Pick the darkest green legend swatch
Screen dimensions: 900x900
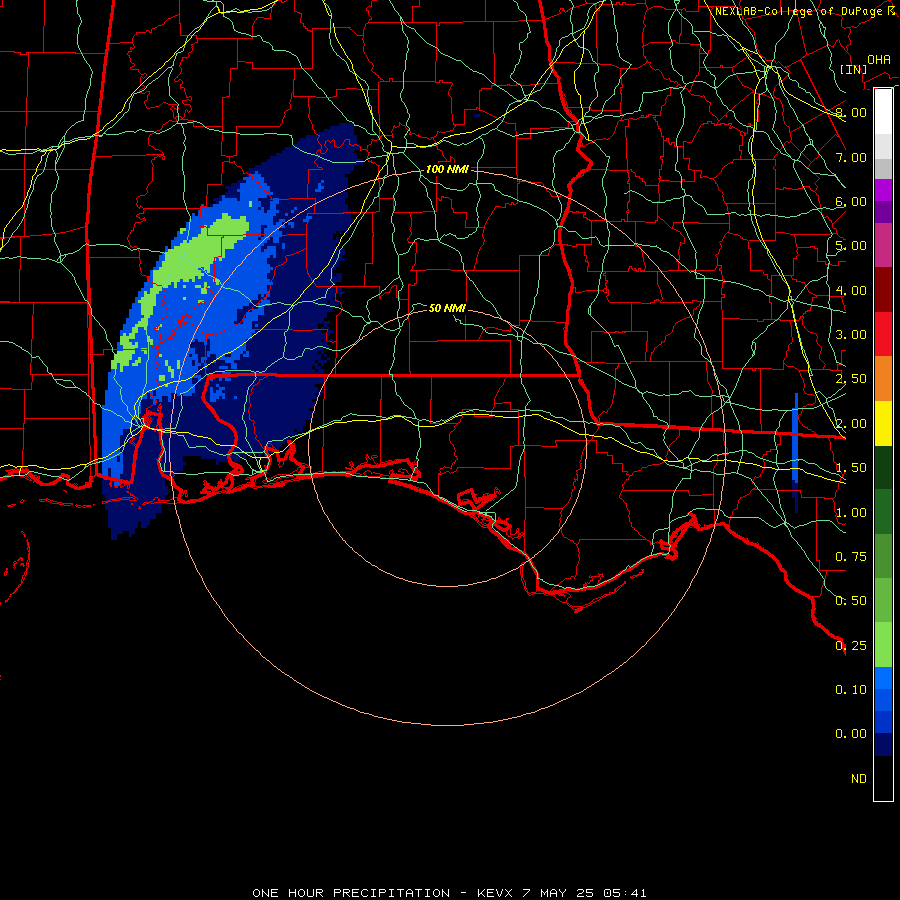click(x=883, y=467)
